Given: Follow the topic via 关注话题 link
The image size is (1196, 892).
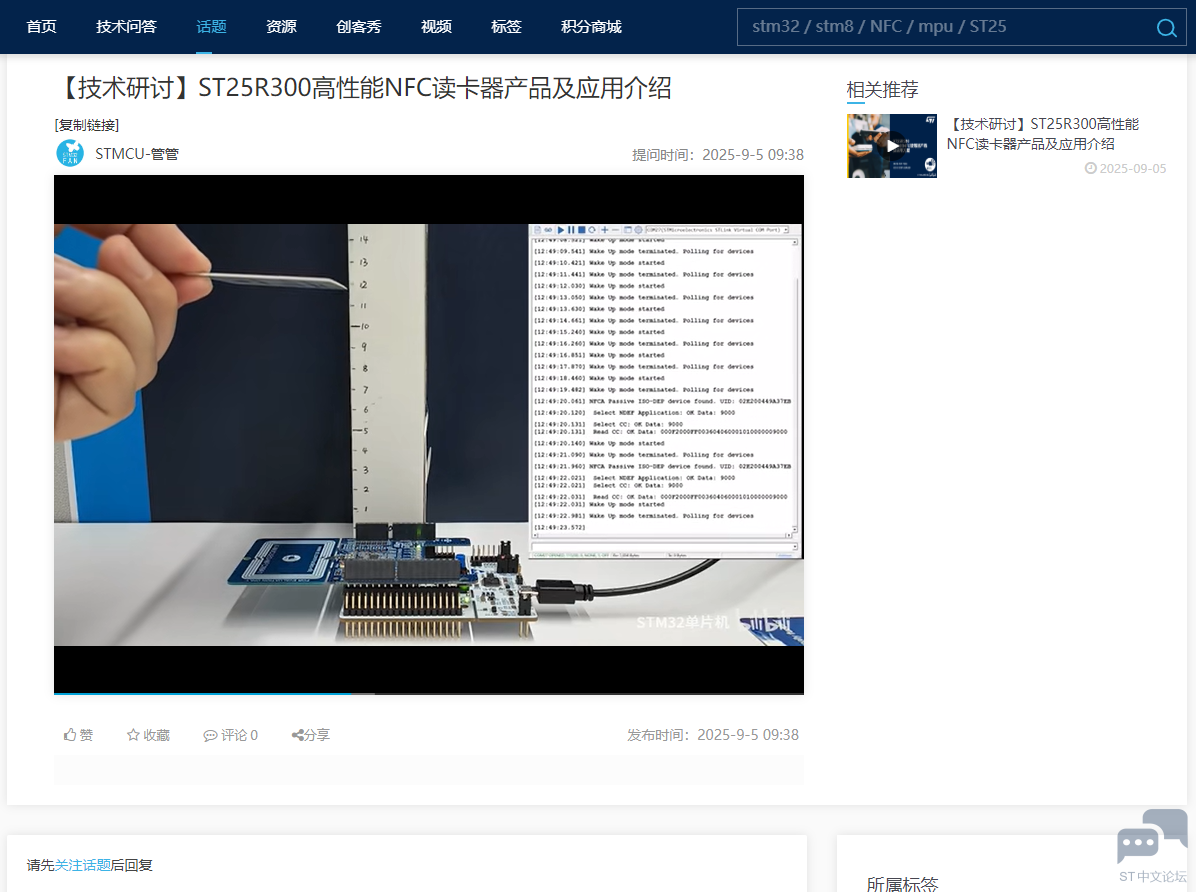Looking at the screenshot, I should (82, 865).
